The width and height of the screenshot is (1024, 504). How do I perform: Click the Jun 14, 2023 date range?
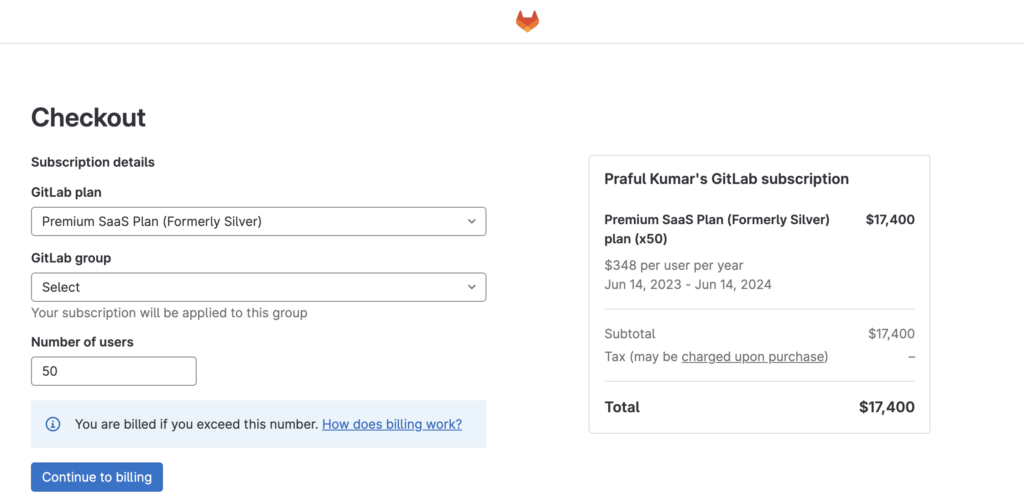[688, 285]
